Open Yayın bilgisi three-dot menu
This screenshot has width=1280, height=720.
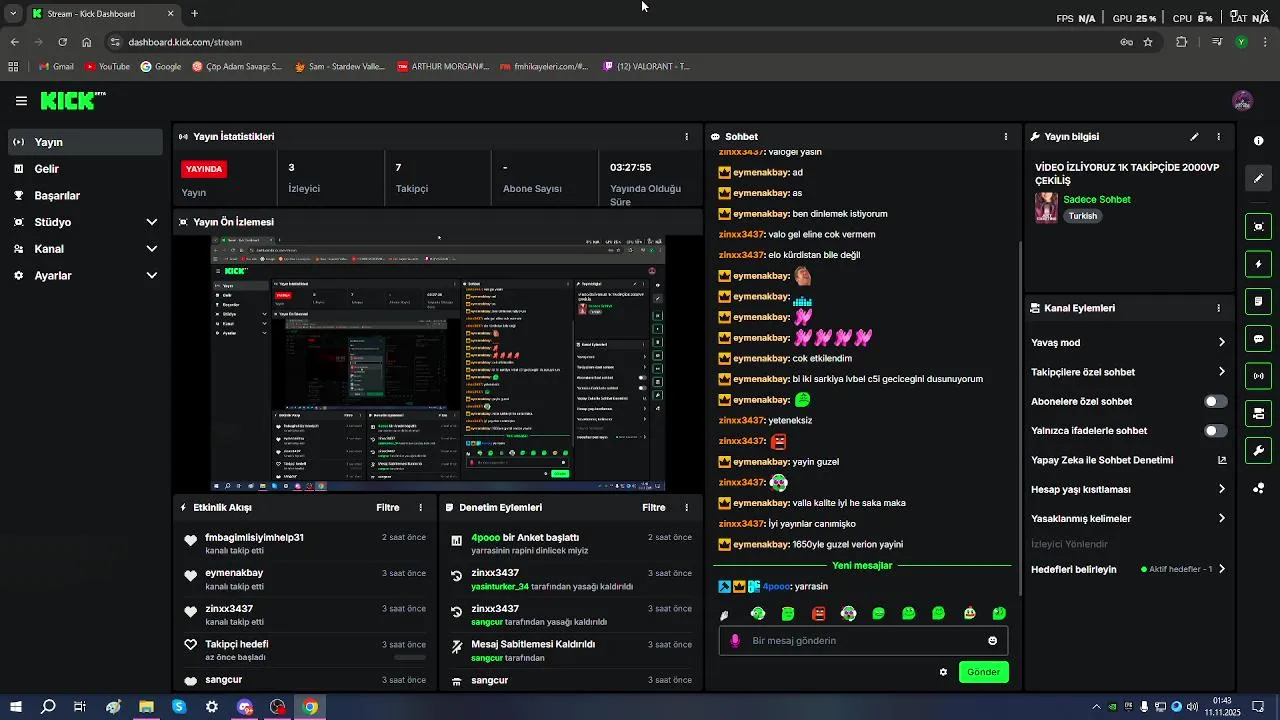(x=1218, y=137)
